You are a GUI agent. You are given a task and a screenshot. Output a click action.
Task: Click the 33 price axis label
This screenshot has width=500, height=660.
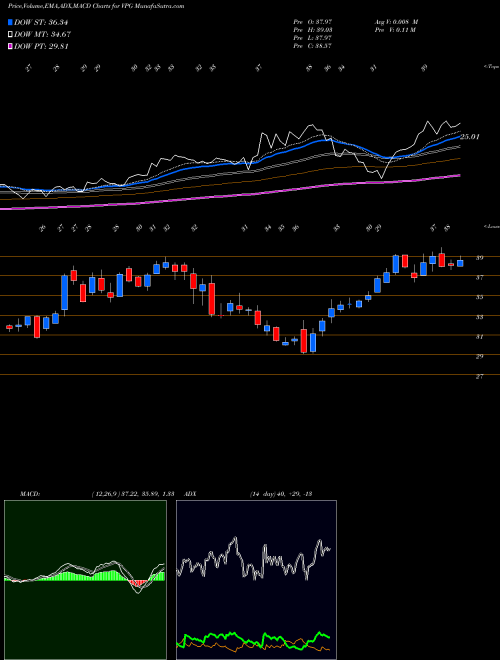(479, 317)
